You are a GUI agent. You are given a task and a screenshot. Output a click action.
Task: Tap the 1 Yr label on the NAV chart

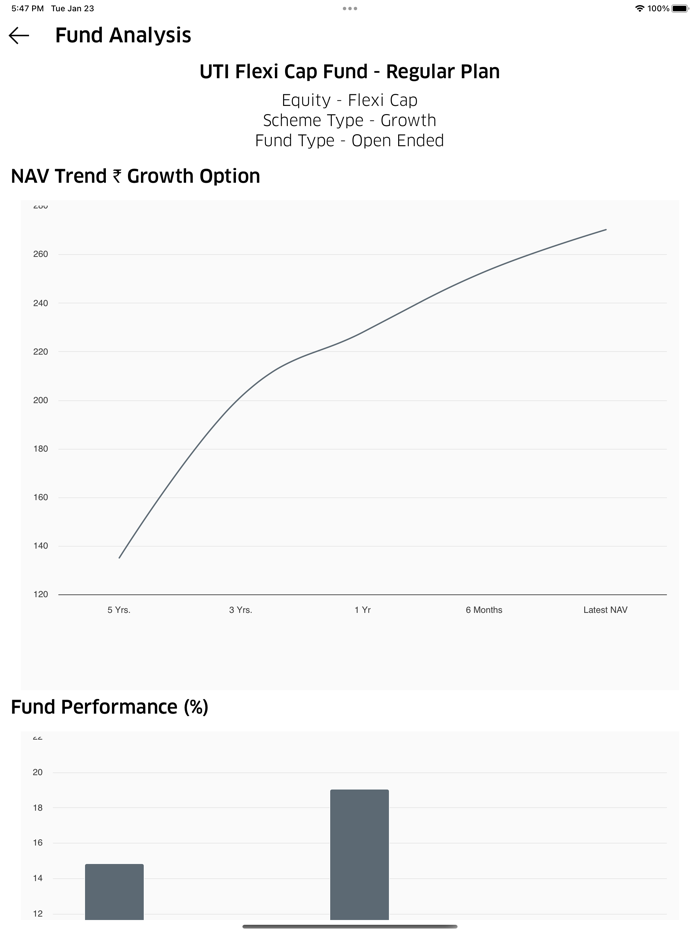362,610
